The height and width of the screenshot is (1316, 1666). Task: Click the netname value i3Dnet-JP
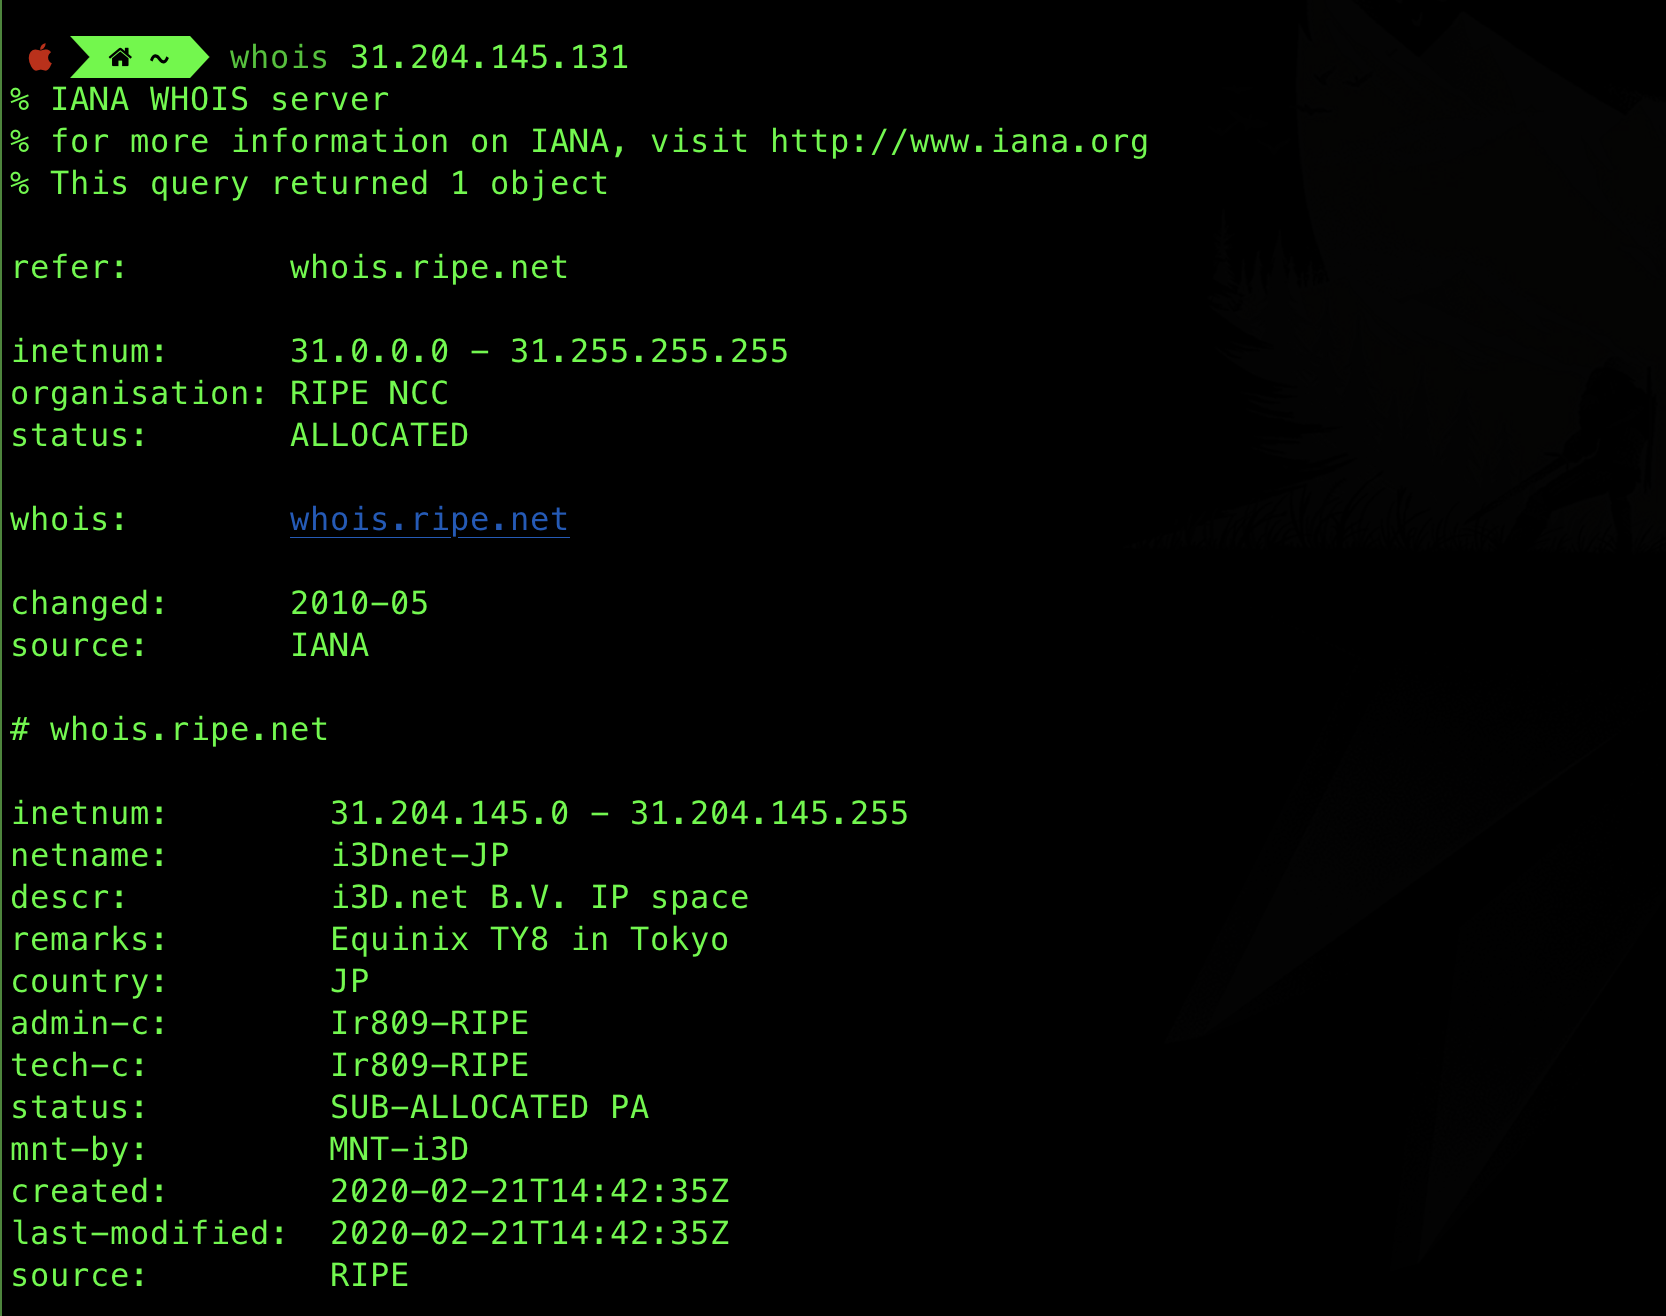[x=420, y=856]
